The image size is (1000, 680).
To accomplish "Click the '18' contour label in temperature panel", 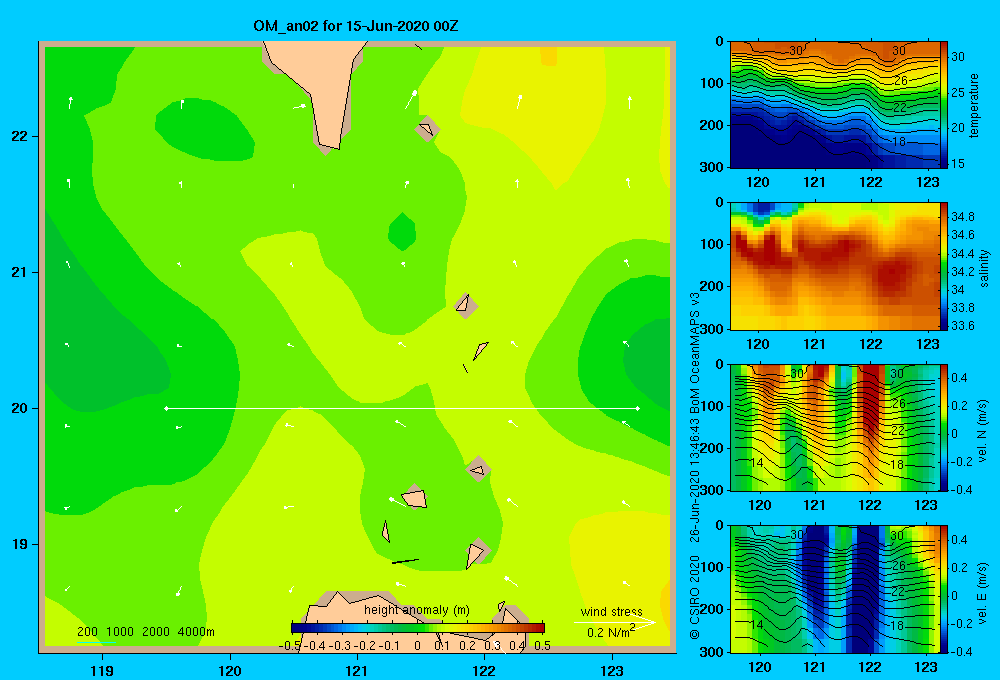I will coord(899,142).
